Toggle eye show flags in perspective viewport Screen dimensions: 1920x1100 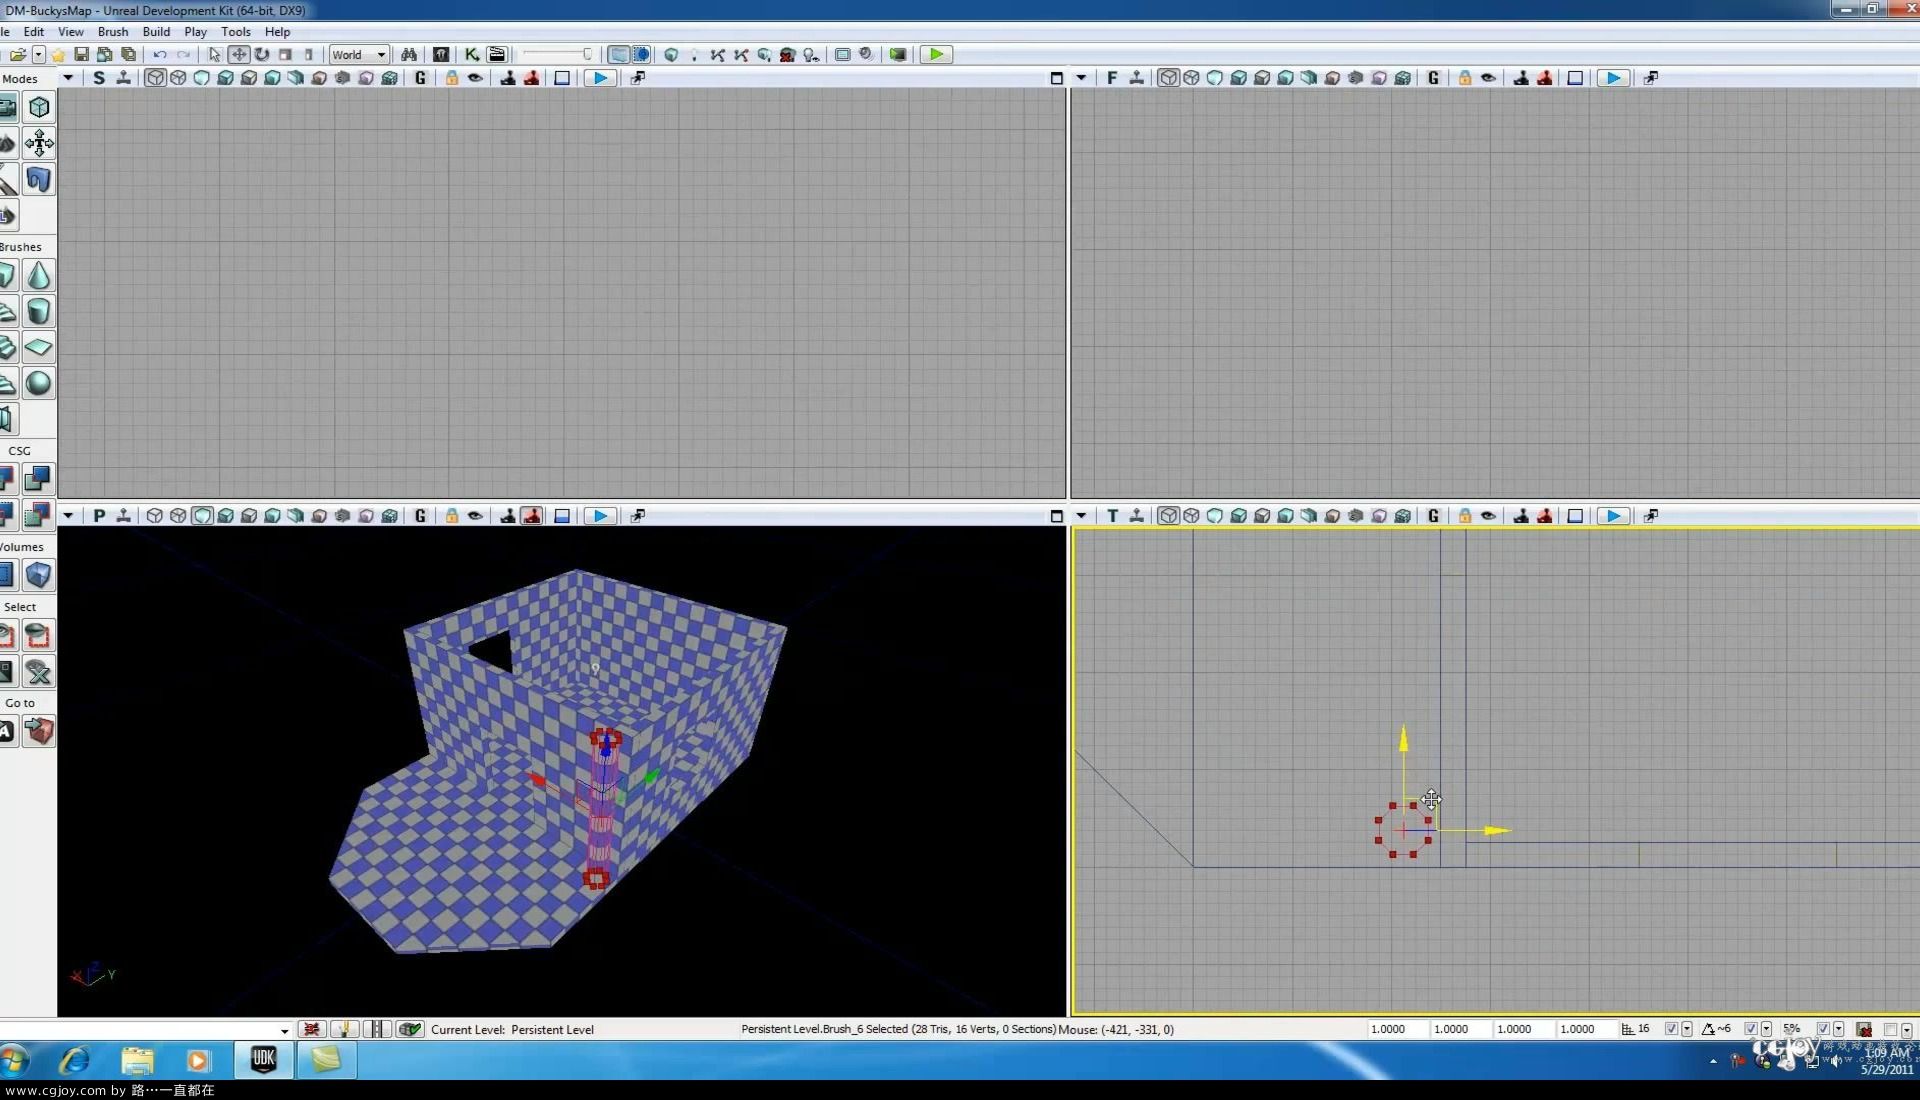pyautogui.click(x=475, y=516)
